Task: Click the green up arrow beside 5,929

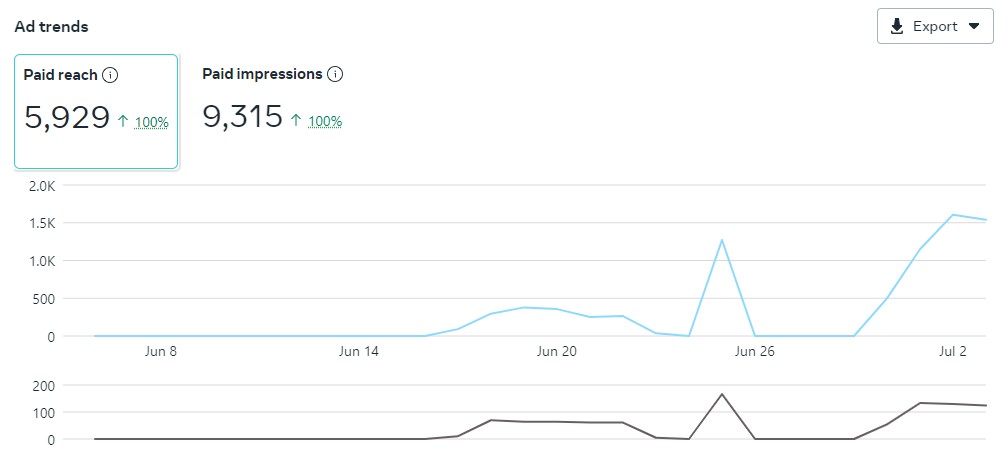Action: coord(123,122)
